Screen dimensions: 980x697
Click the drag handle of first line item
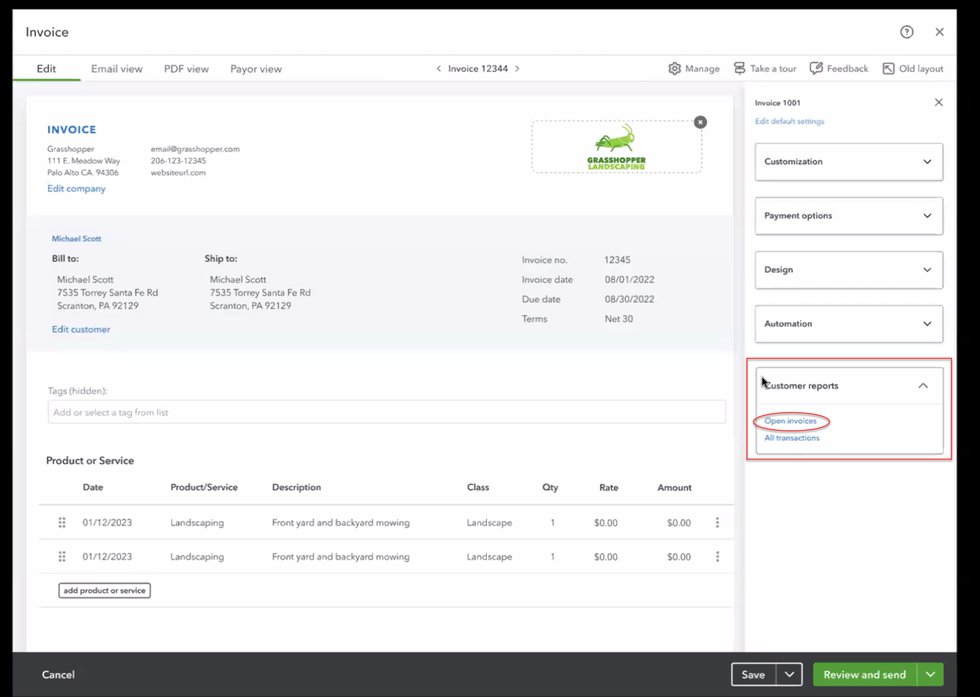(62, 523)
